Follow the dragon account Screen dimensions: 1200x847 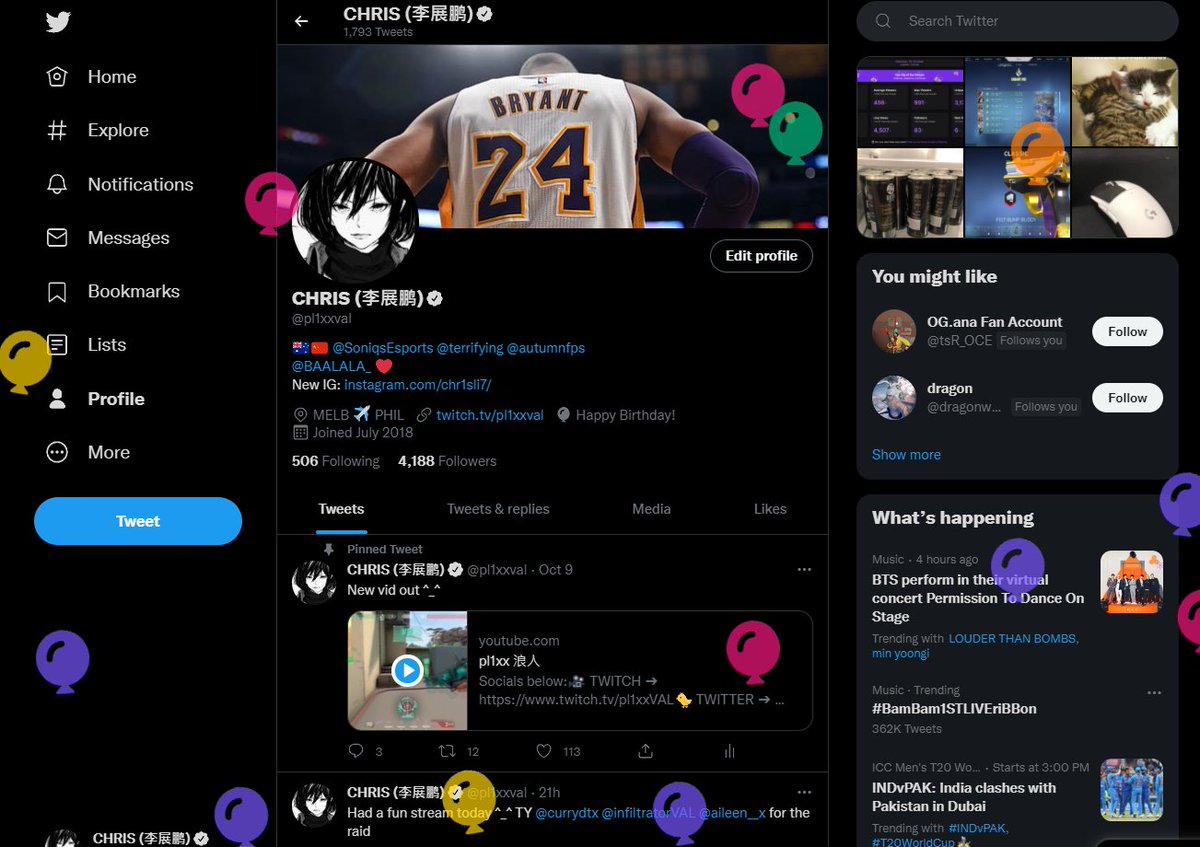click(x=1127, y=398)
